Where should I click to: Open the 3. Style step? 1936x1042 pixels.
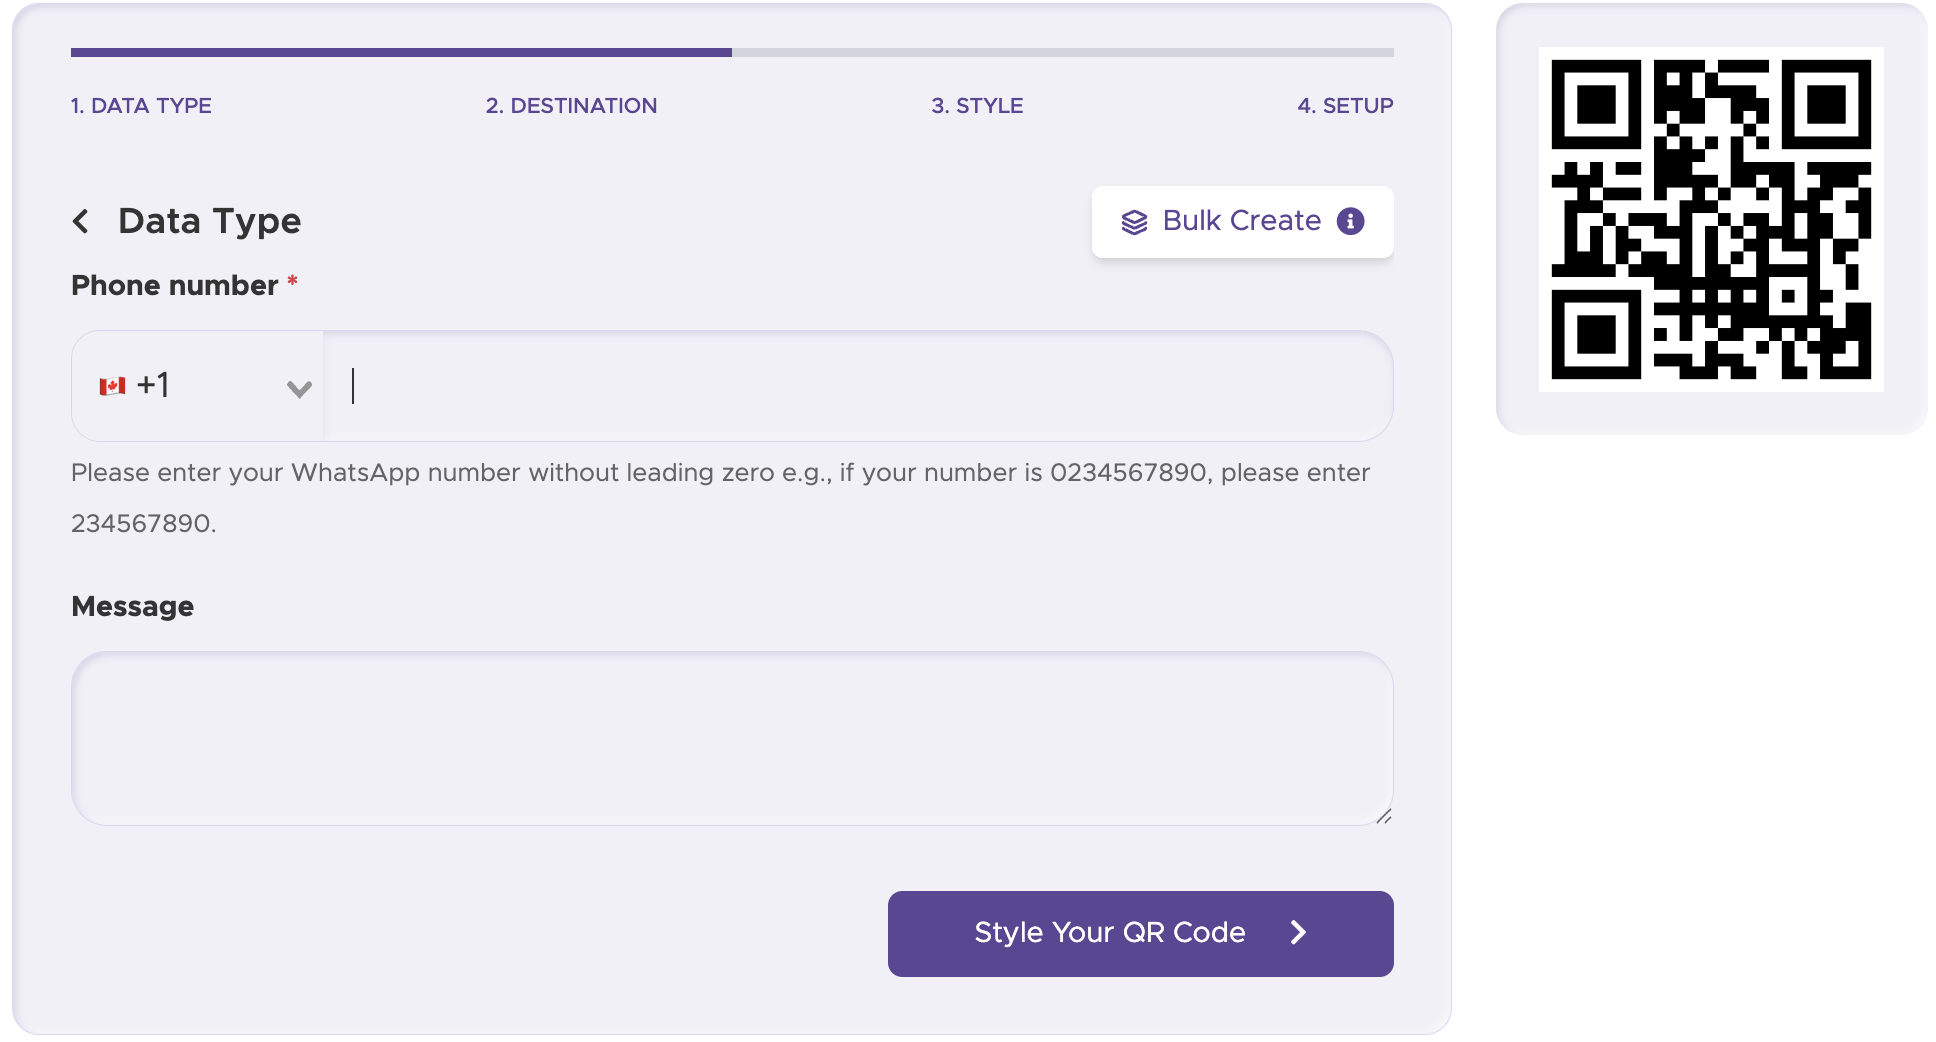(977, 106)
